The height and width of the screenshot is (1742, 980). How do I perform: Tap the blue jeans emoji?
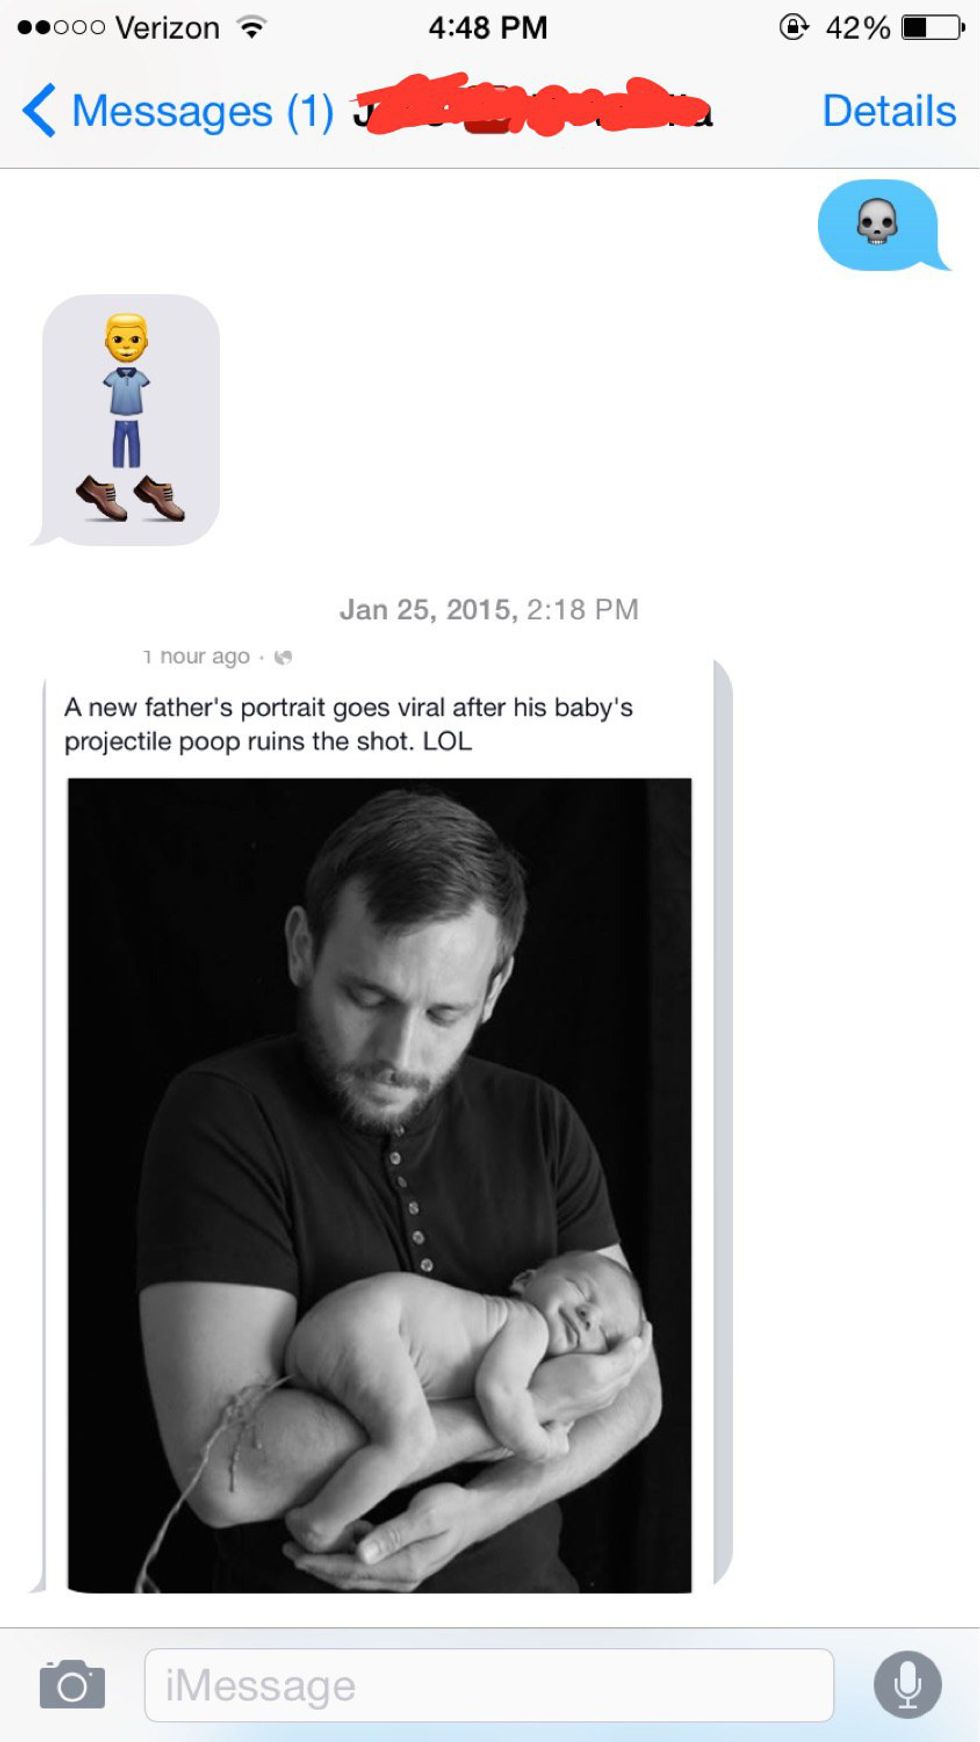click(126, 444)
